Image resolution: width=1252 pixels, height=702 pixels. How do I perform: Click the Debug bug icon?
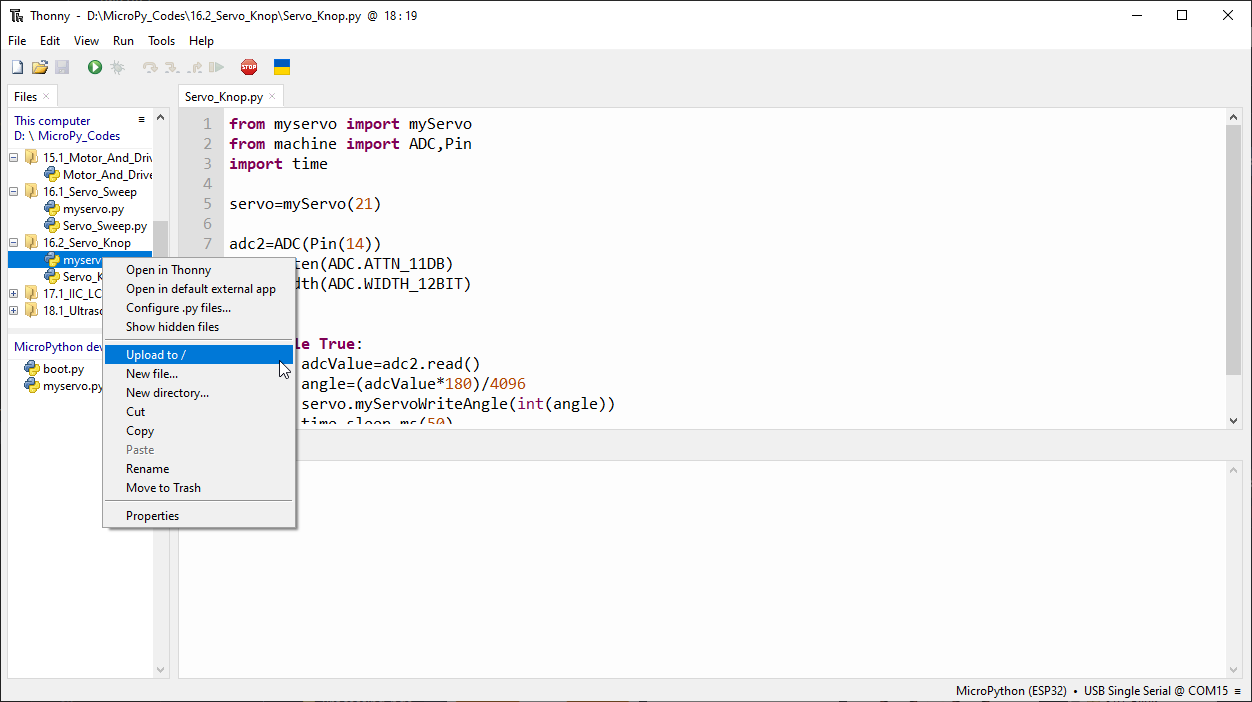117,67
